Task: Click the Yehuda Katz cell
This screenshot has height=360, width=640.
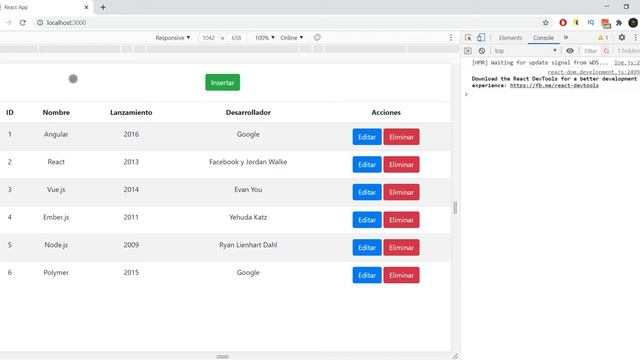Action: click(x=248, y=217)
